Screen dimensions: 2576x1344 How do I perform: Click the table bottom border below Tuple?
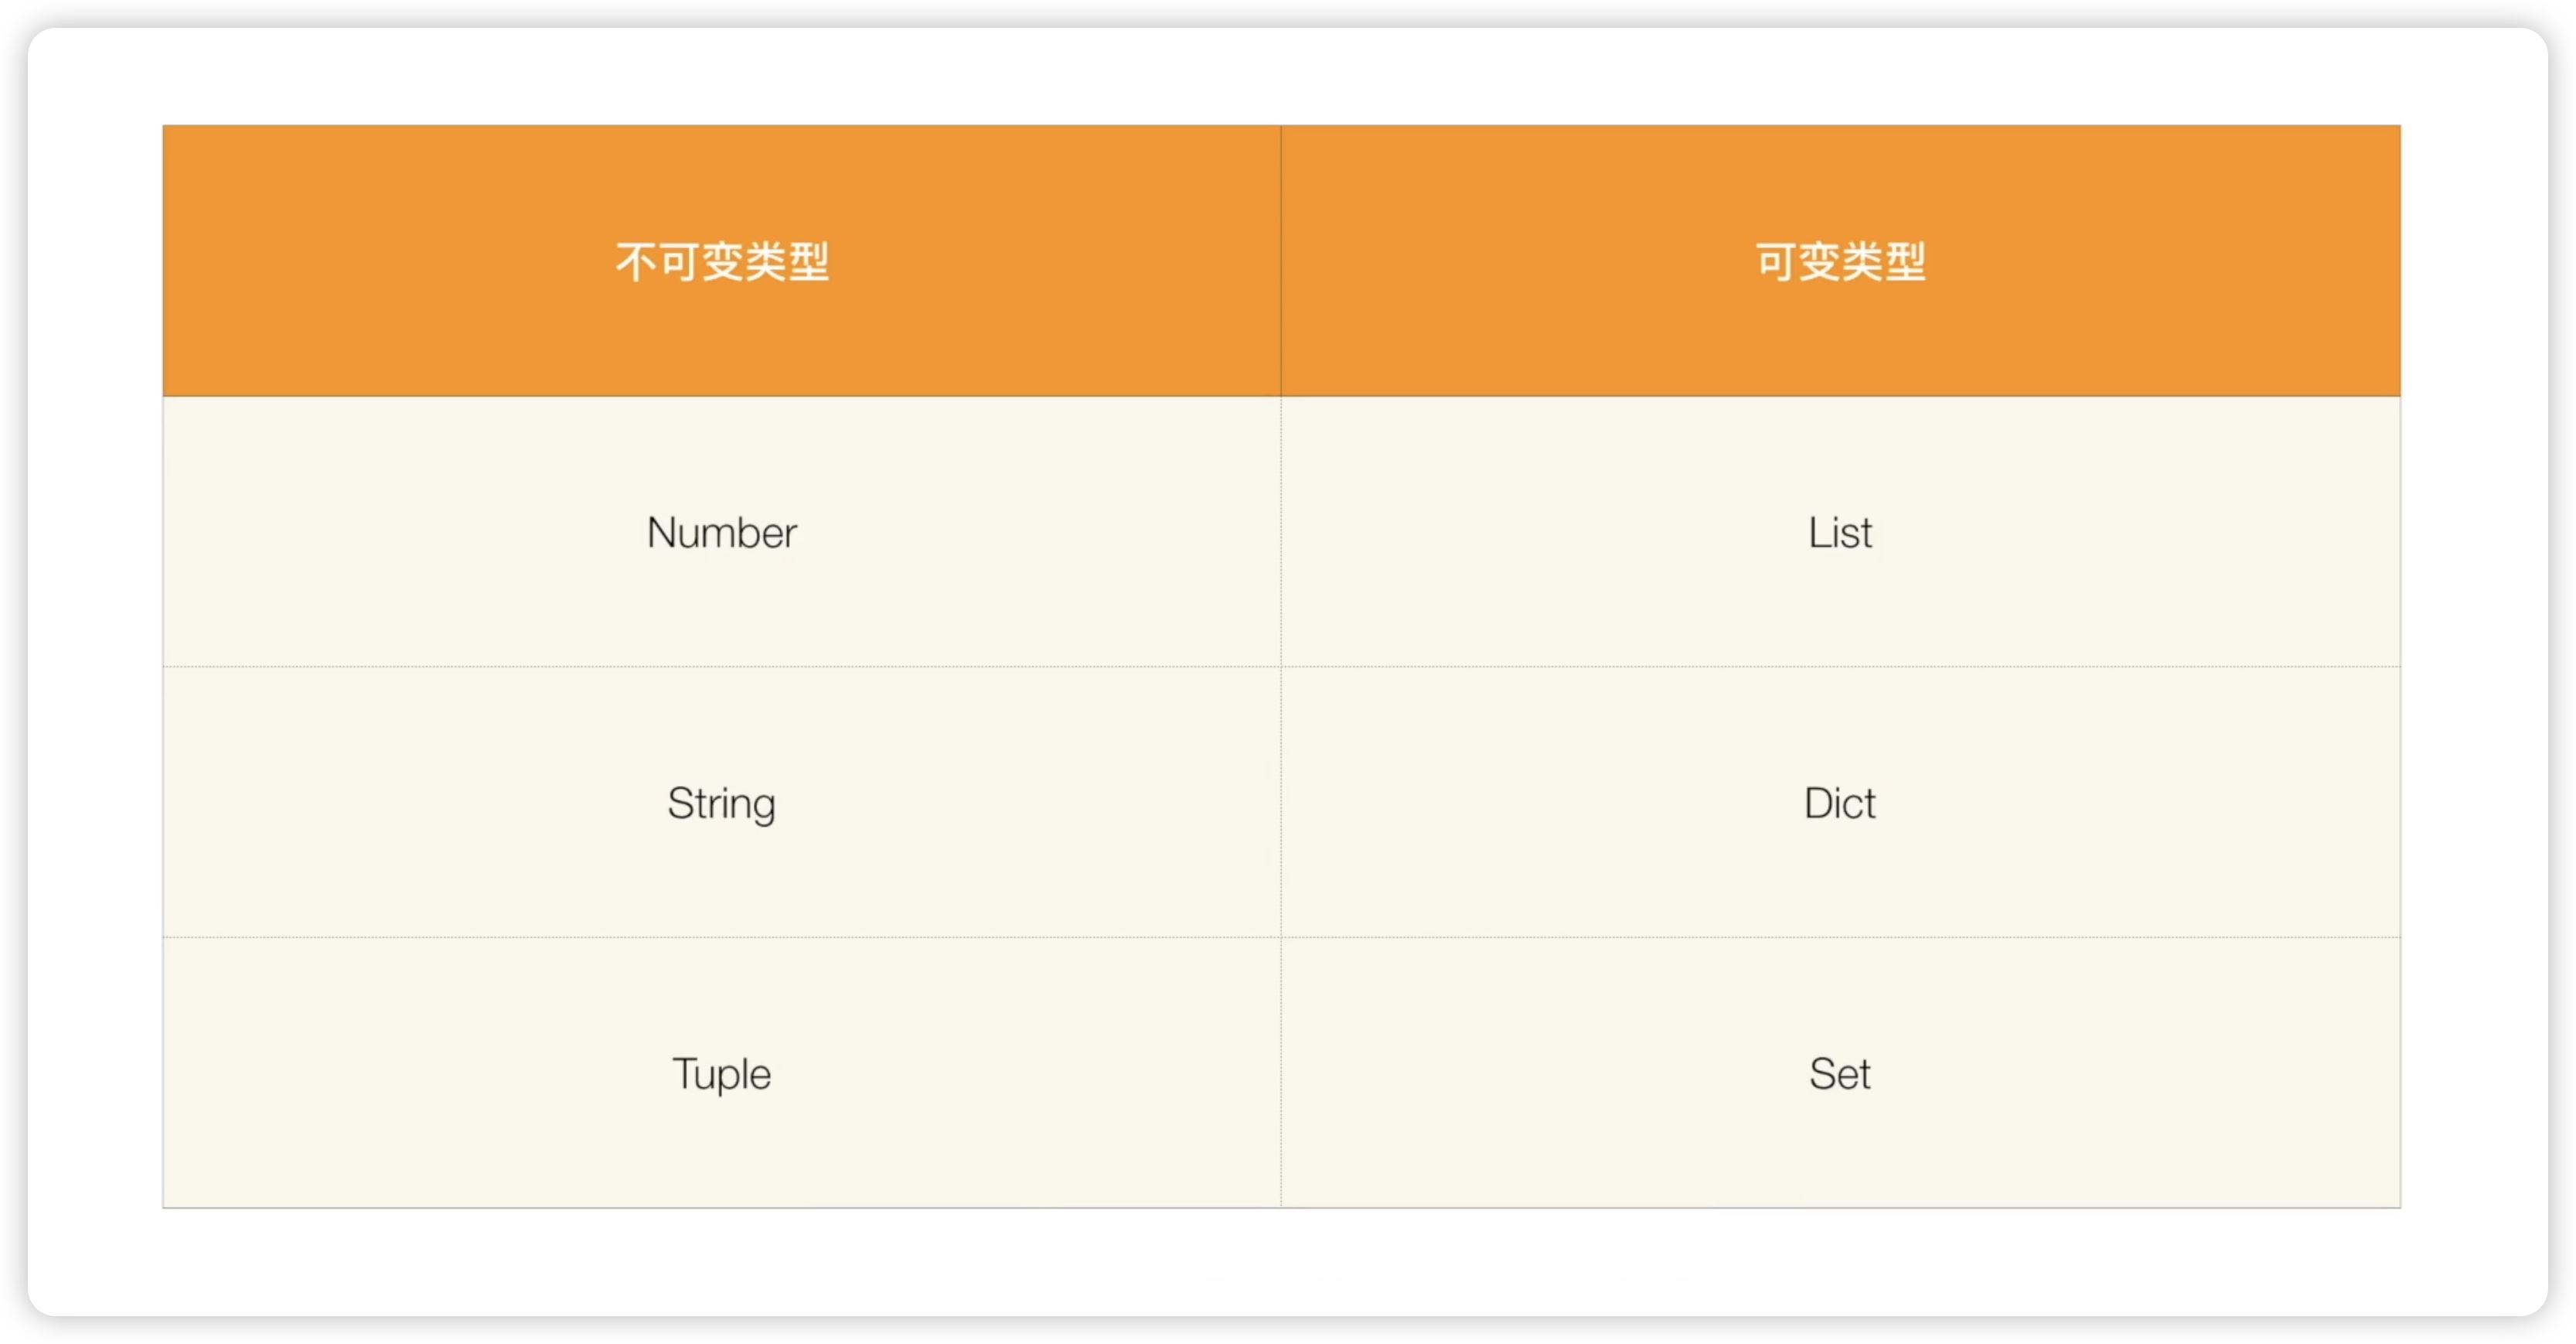click(721, 1208)
